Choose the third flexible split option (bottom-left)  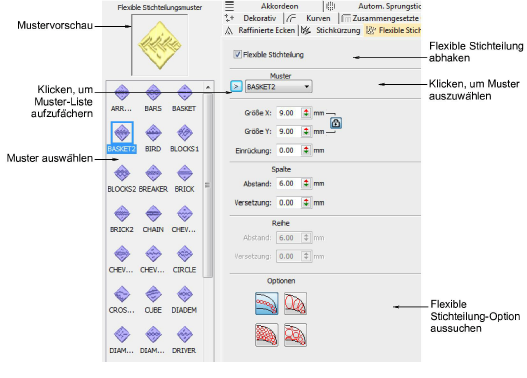click(x=267, y=335)
